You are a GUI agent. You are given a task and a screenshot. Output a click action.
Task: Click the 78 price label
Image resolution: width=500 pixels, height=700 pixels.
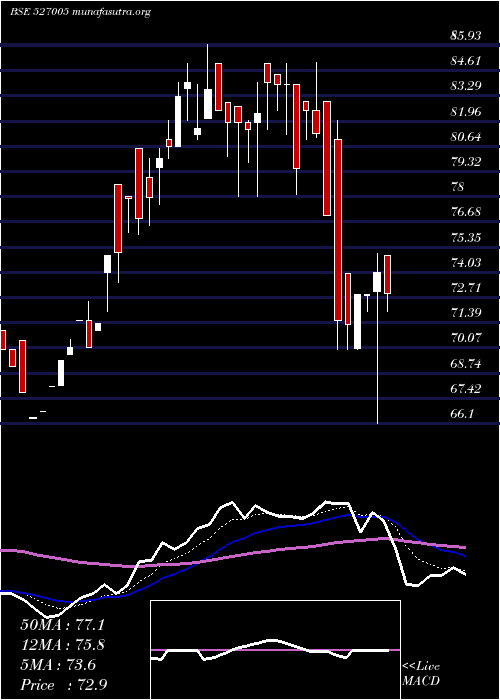[457, 186]
